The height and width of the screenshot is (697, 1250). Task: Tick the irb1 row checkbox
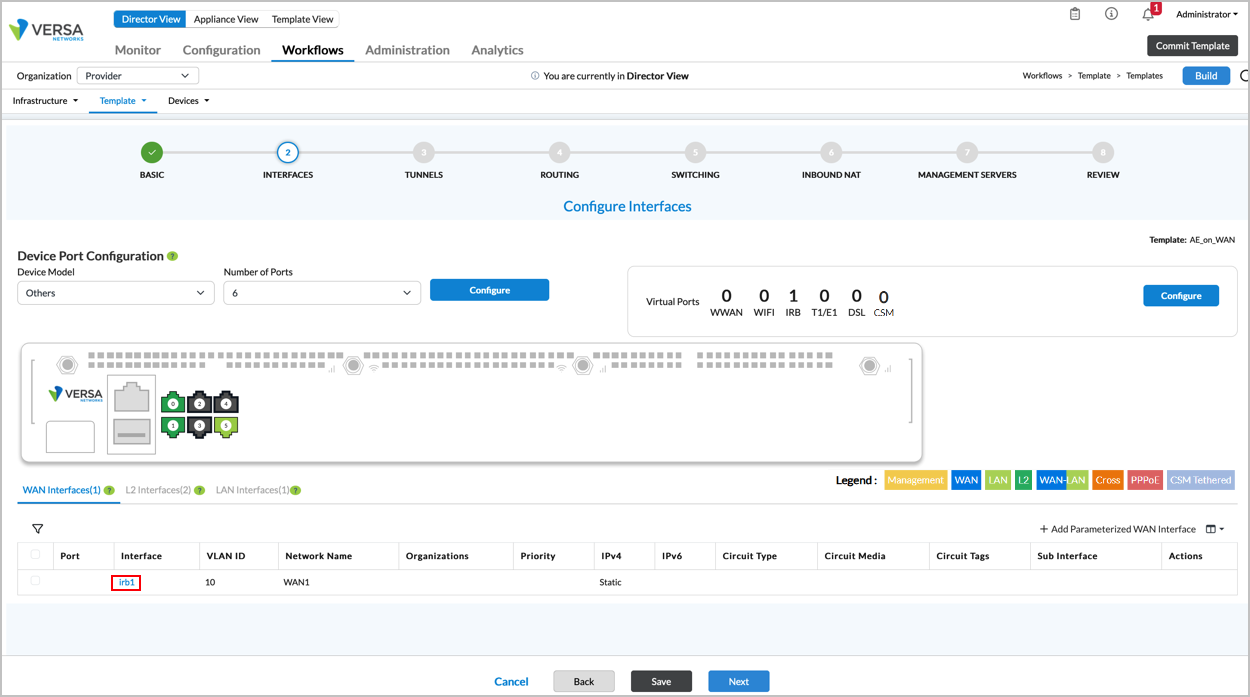(x=35, y=581)
